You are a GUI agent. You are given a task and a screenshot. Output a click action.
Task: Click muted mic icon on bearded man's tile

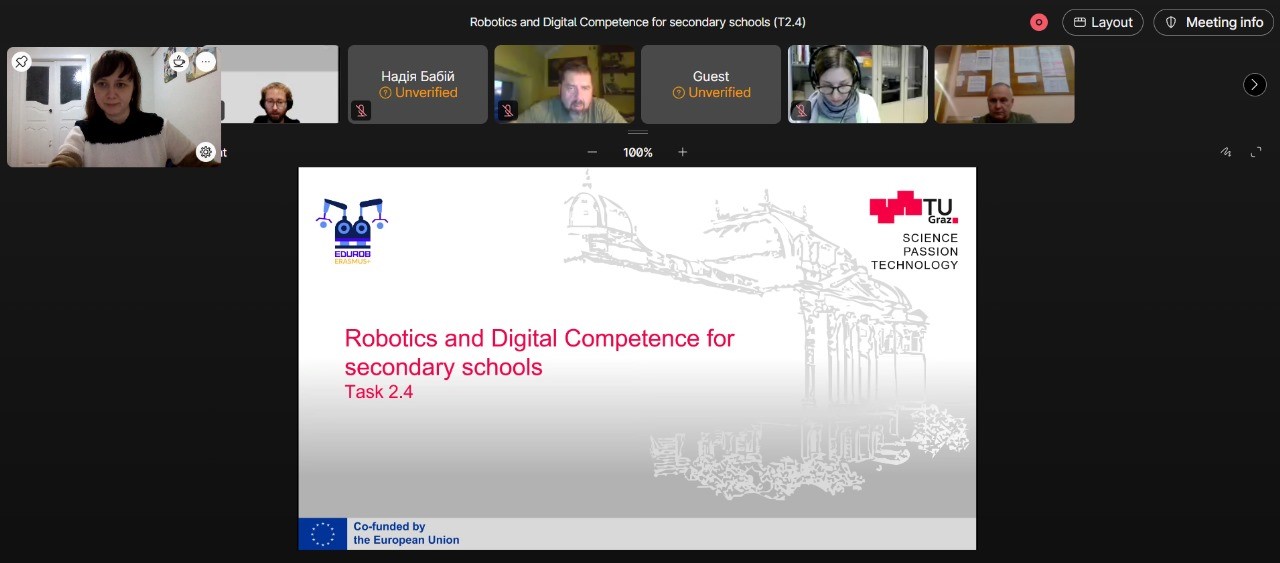(508, 110)
